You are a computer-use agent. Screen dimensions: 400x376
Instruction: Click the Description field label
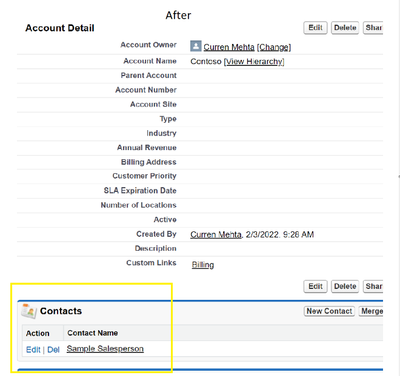coord(156,248)
